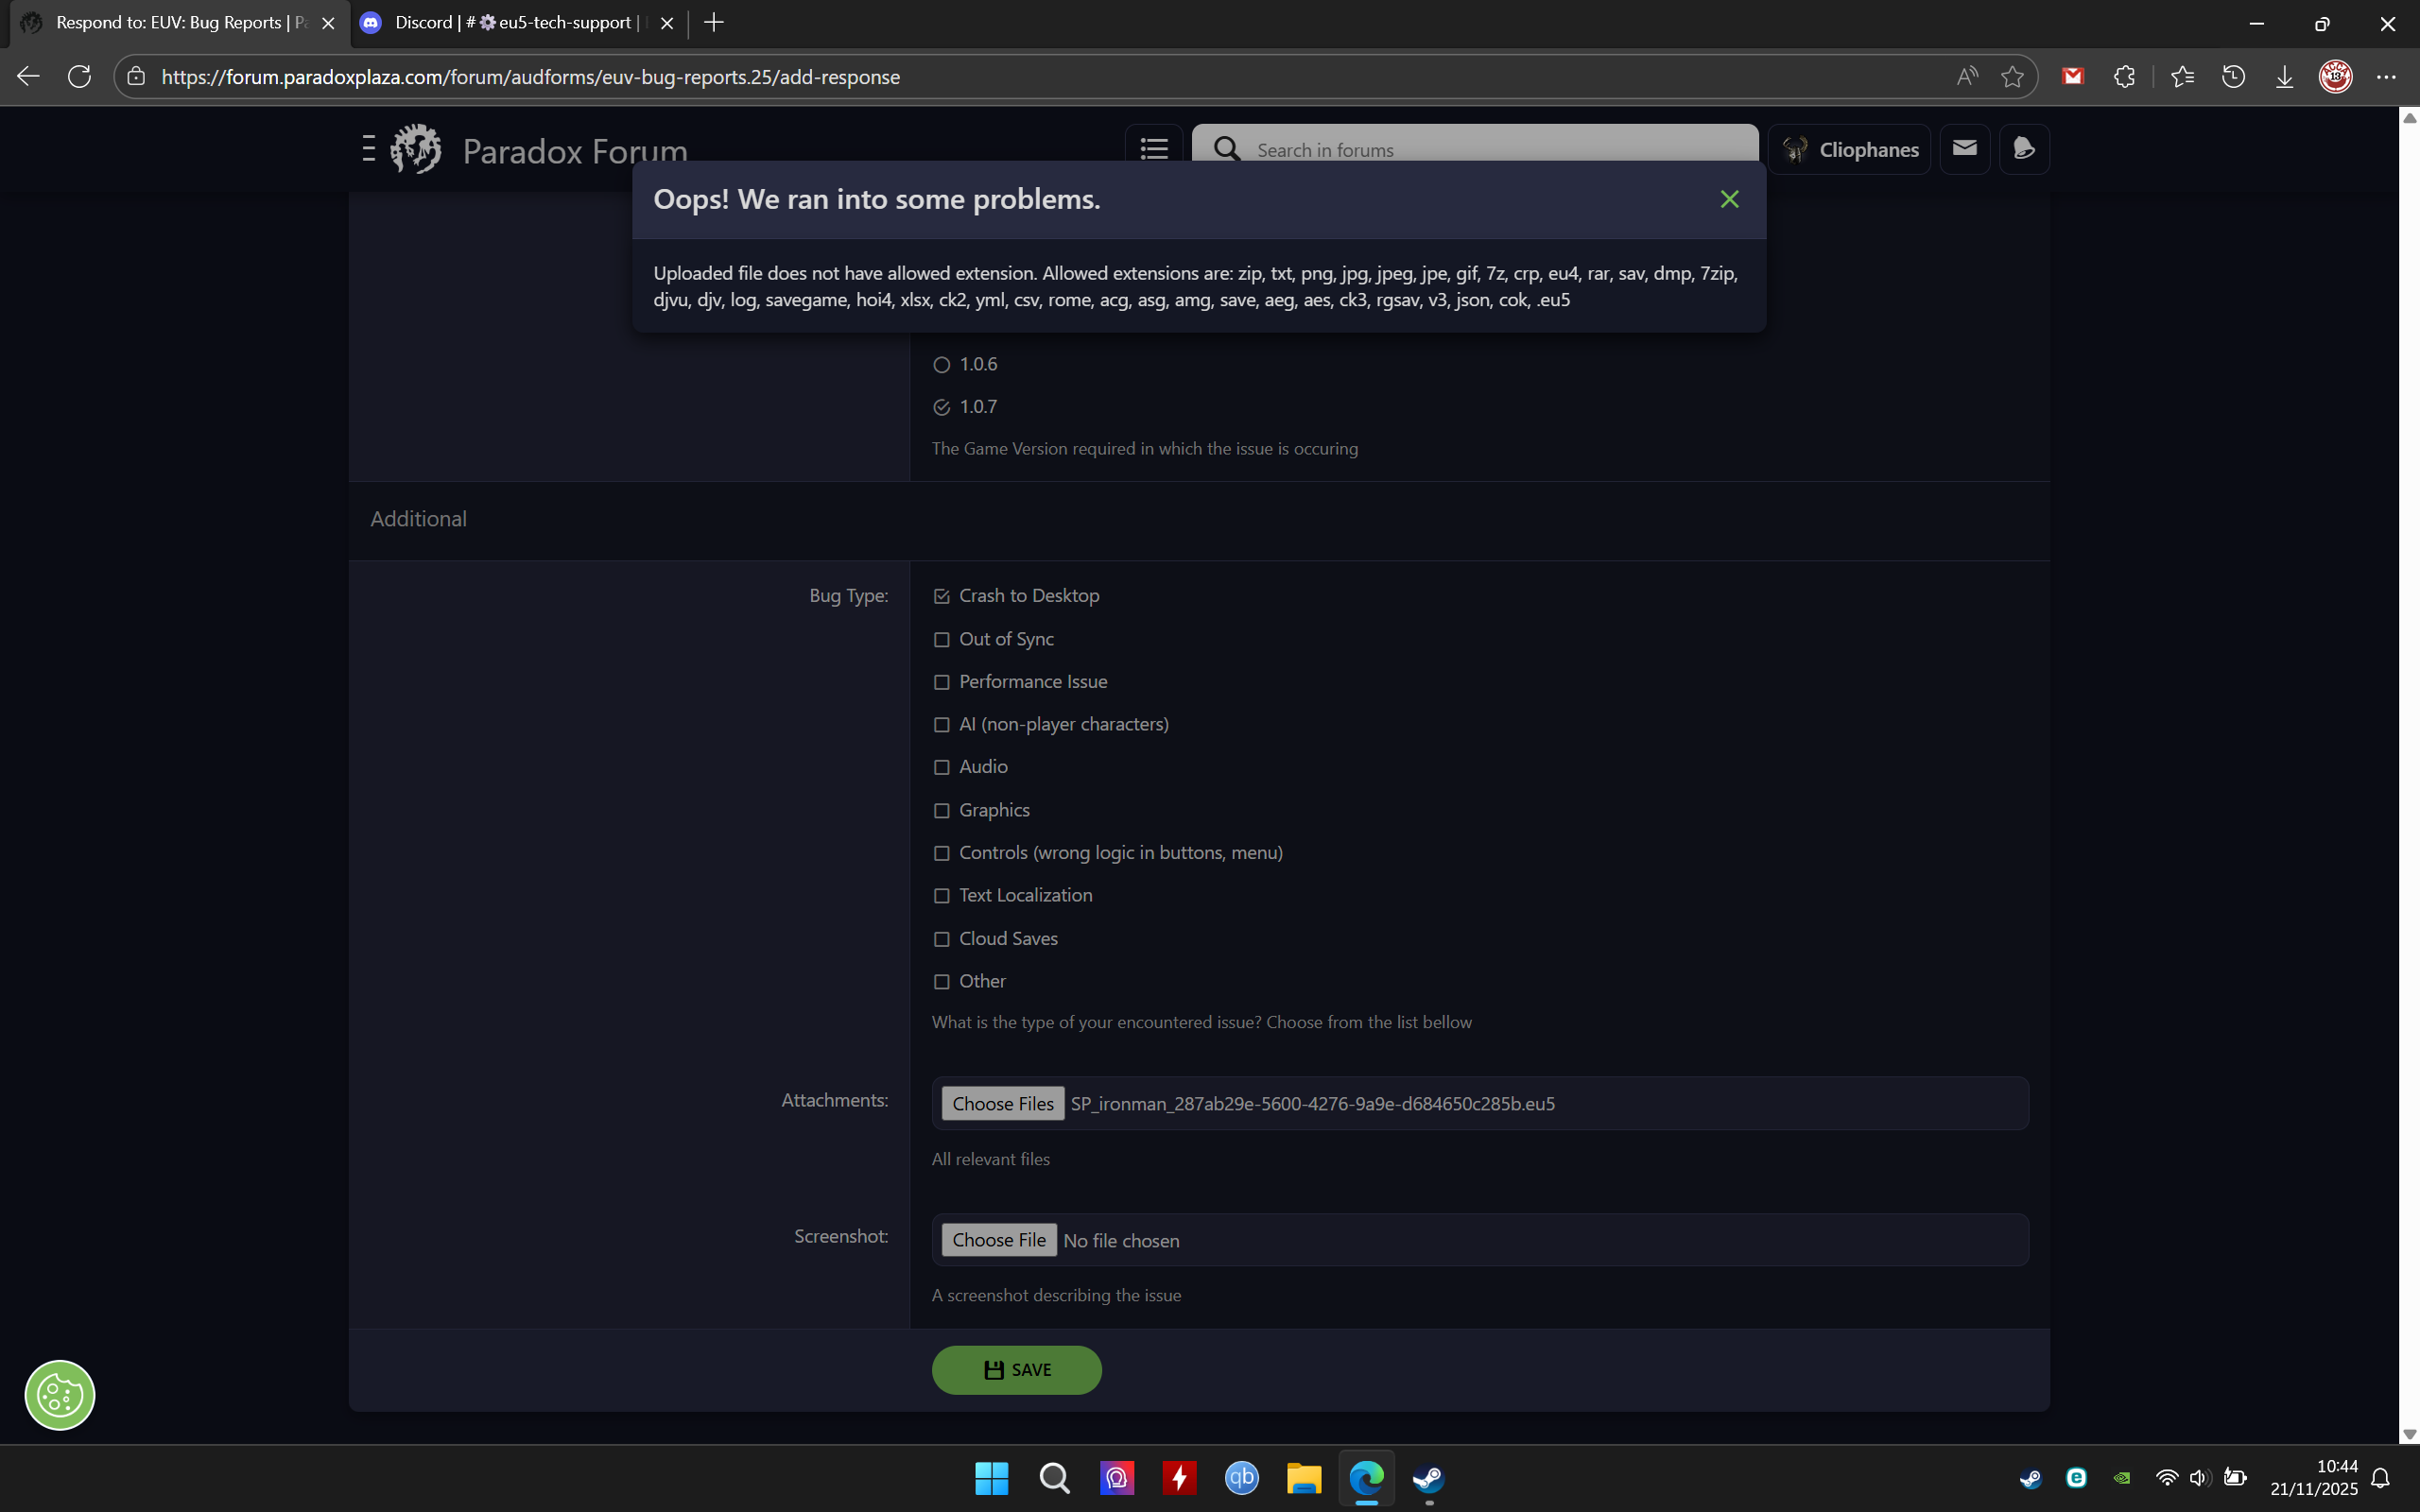
Task: Reload the page with refresh icon
Action: tap(79, 76)
